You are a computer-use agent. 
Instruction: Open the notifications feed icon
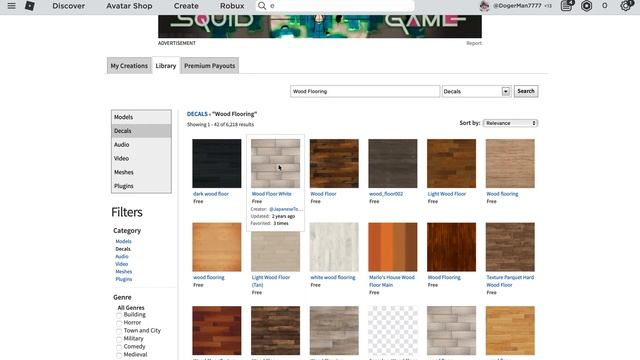pyautogui.click(x=566, y=6)
